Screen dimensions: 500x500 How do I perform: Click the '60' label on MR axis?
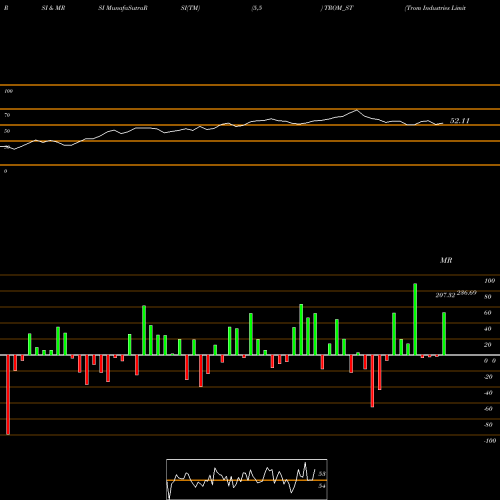488,313
